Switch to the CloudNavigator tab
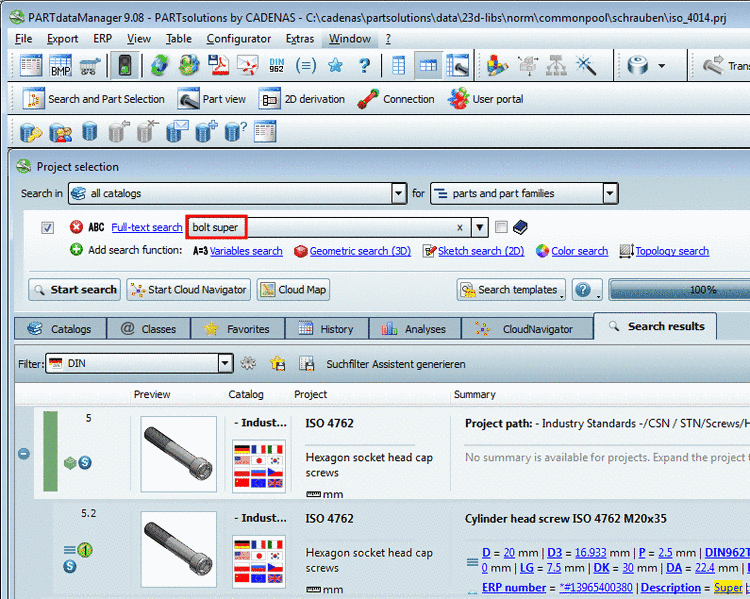The image size is (750, 599). click(527, 329)
